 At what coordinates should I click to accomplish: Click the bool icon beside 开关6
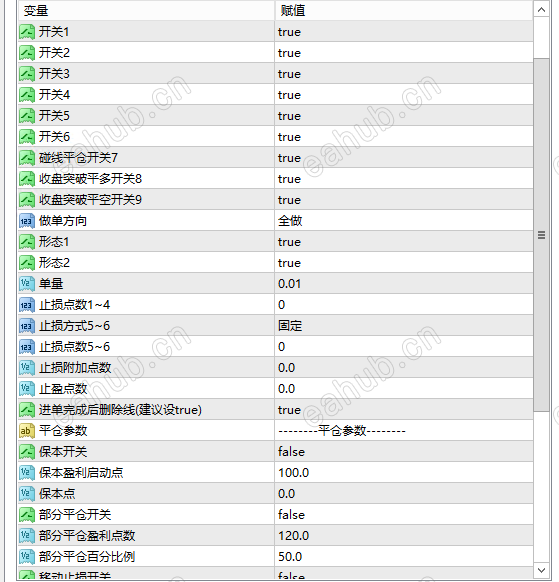click(x=27, y=137)
